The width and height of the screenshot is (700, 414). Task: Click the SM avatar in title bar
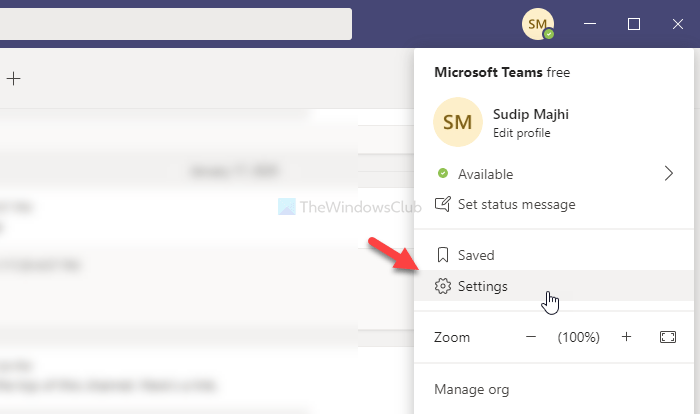pyautogui.click(x=538, y=24)
